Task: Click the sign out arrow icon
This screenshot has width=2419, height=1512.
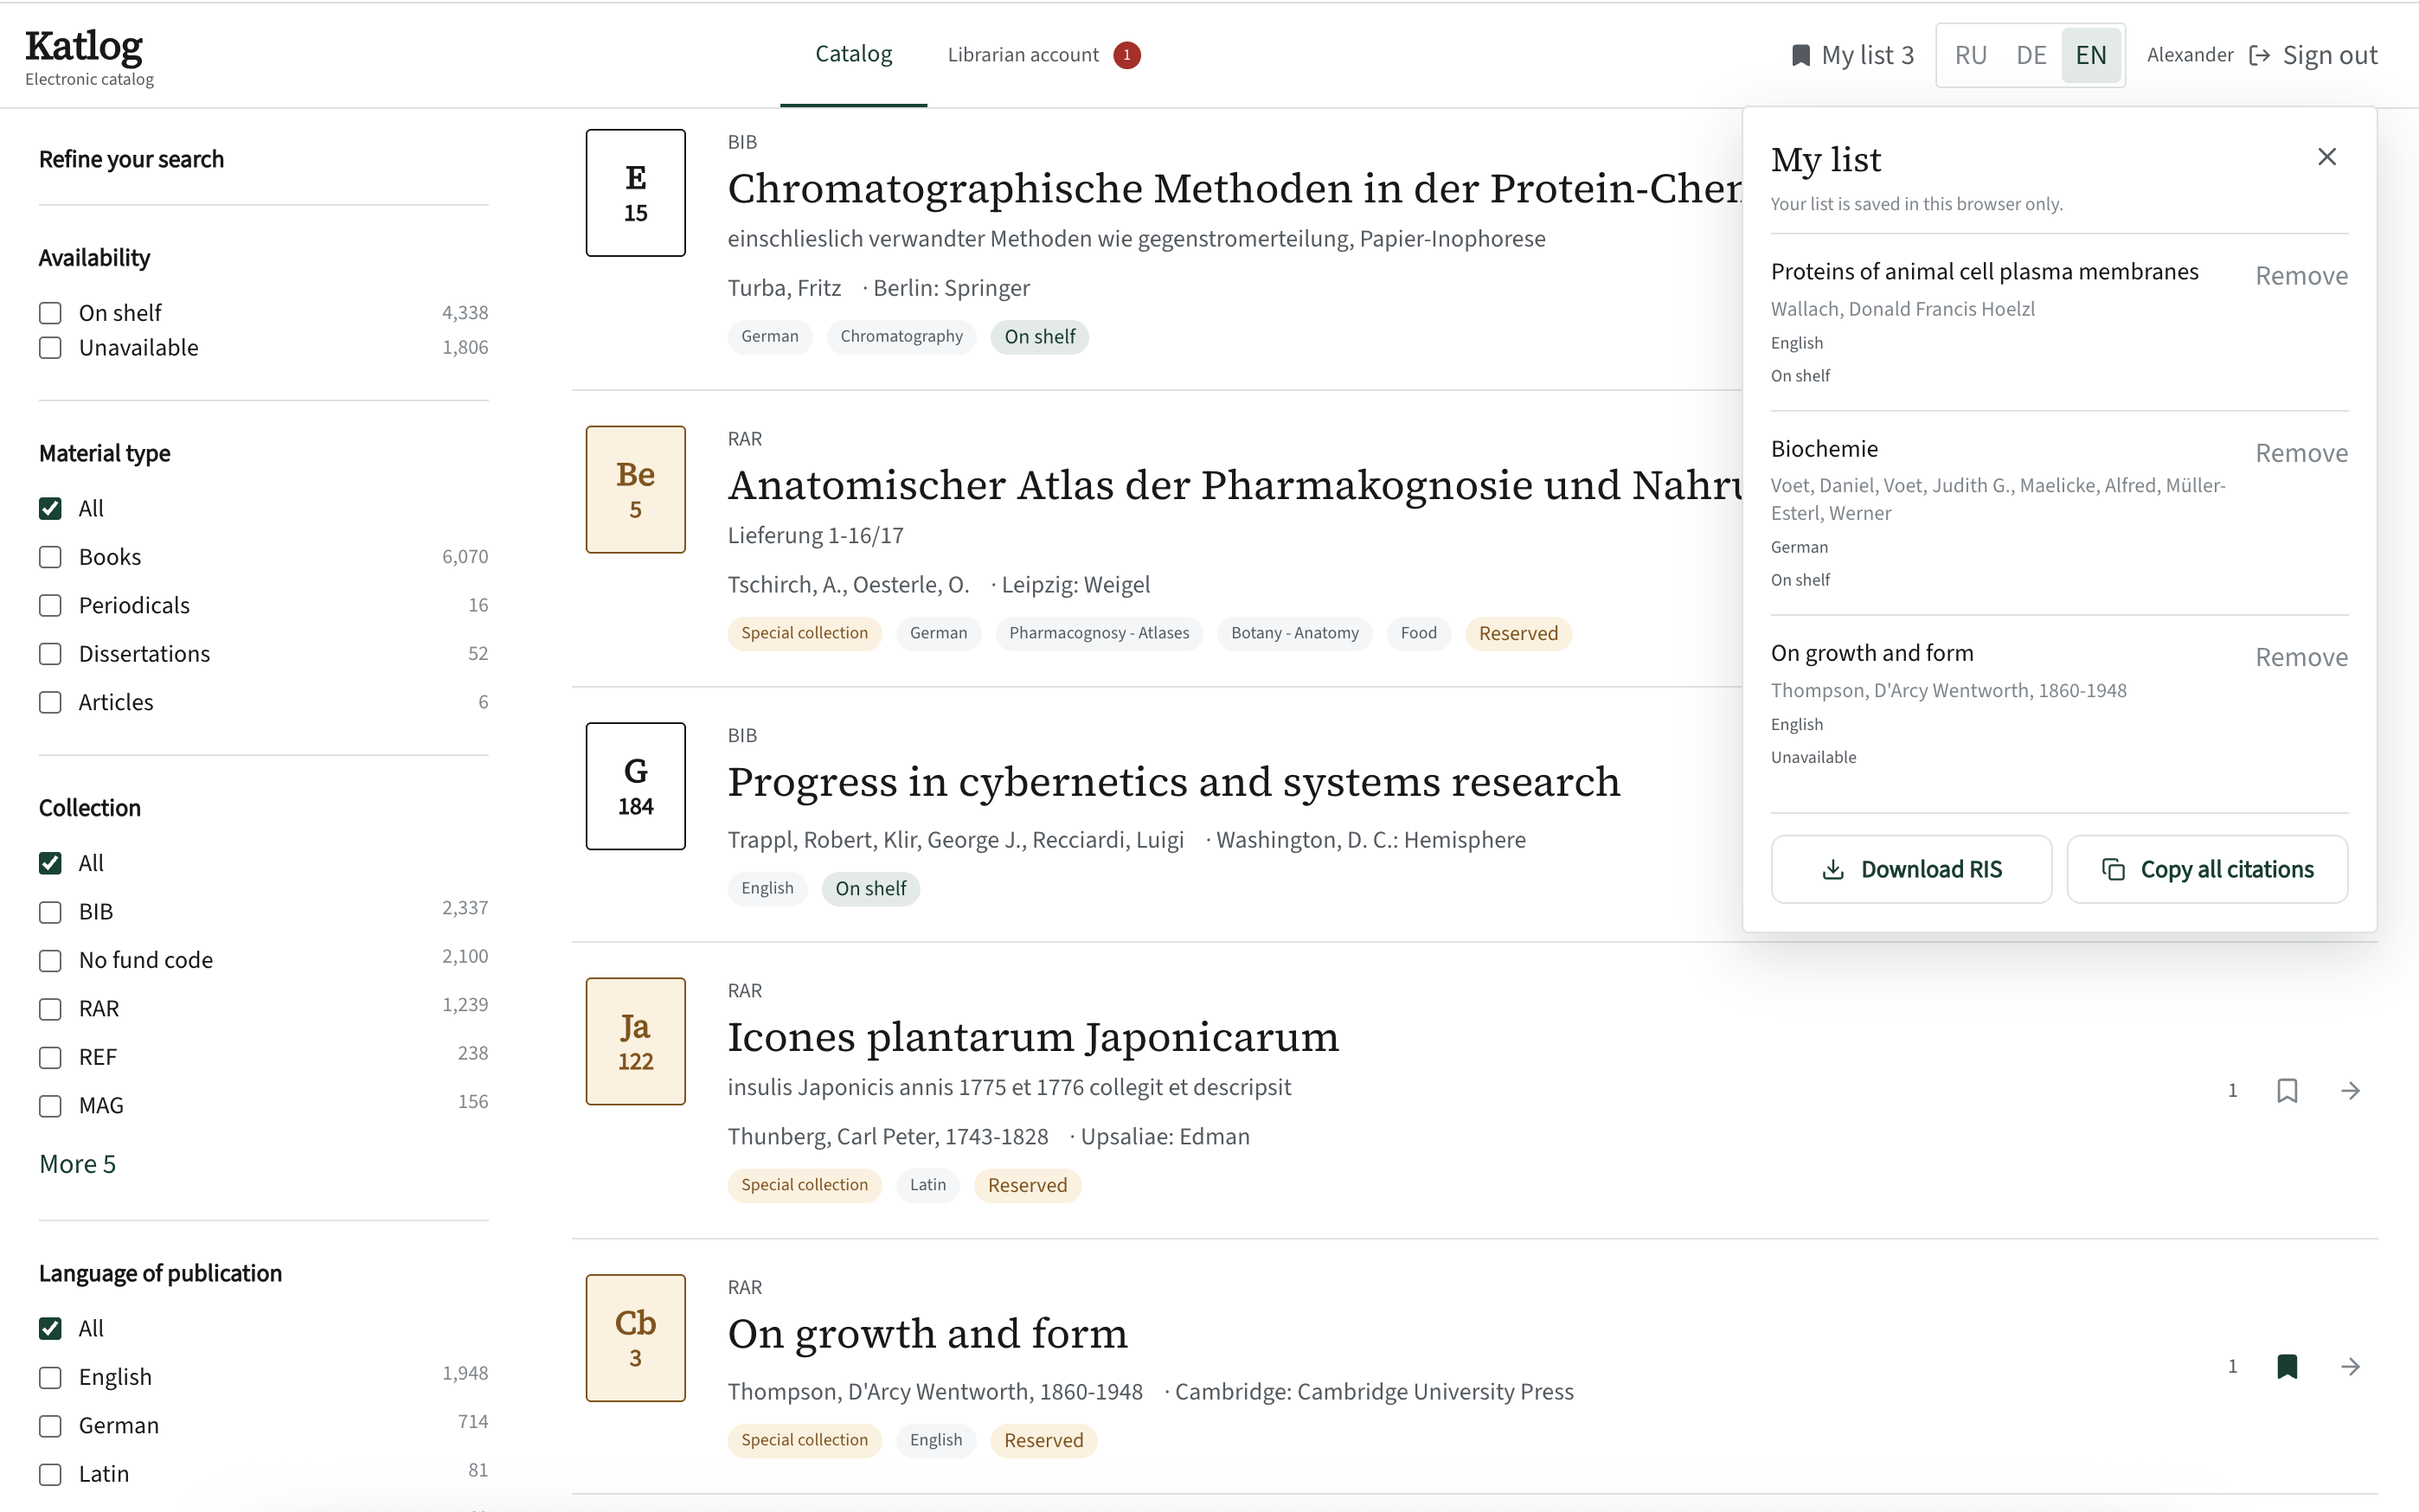Action: 2259,55
